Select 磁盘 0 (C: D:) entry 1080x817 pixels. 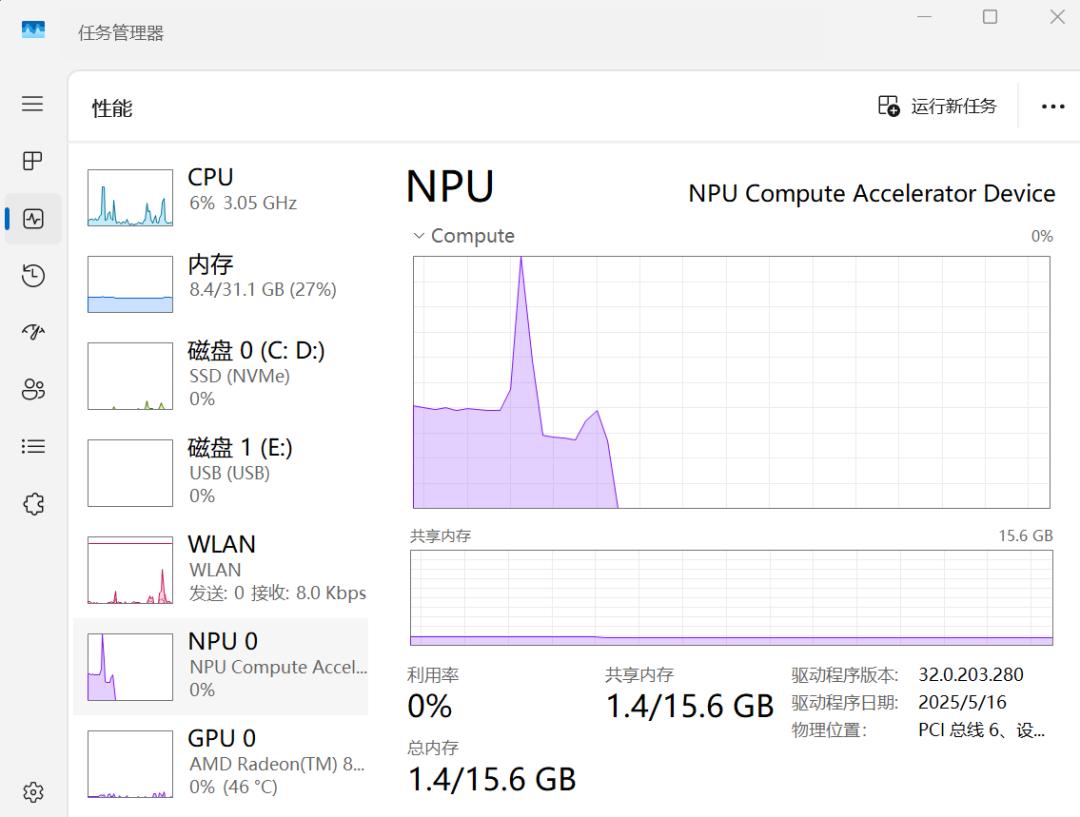tap(220, 376)
